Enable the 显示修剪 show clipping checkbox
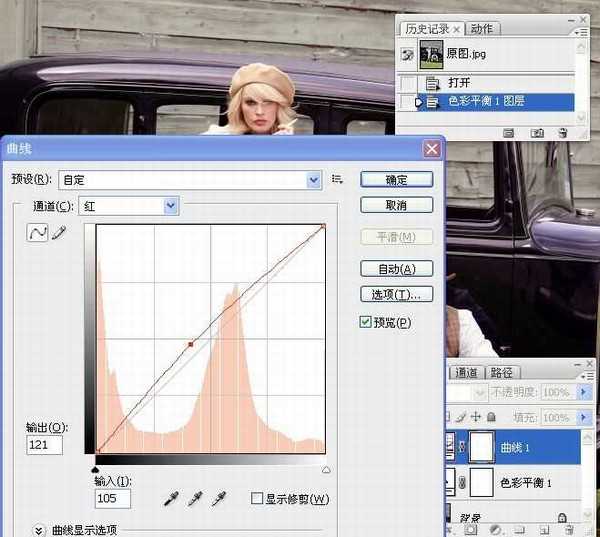The height and width of the screenshot is (537, 600). pyautogui.click(x=258, y=498)
